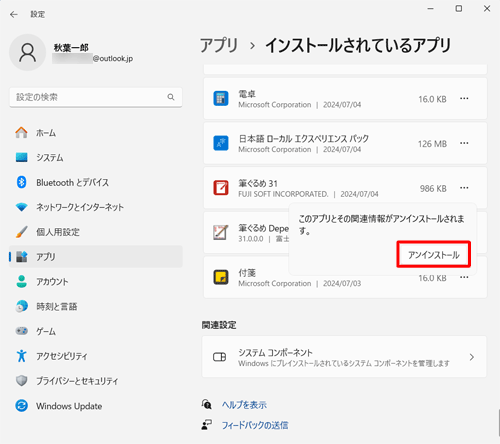Click the back arrow icon
Viewport: 500px width, 444px height.
[14, 14]
